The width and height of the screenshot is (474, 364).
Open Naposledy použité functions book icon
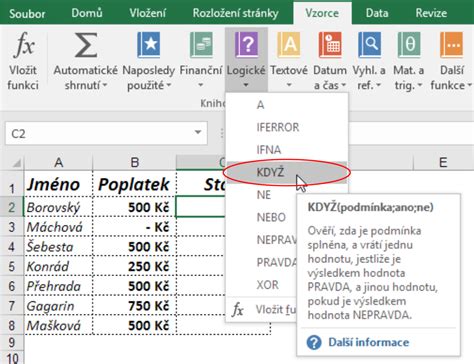pos(149,45)
